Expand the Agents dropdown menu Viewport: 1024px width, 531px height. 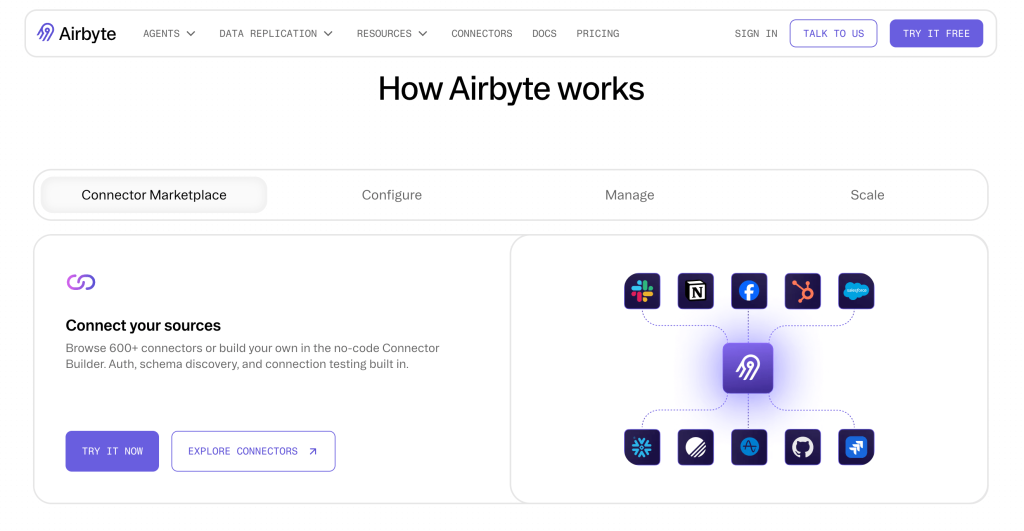pos(169,33)
